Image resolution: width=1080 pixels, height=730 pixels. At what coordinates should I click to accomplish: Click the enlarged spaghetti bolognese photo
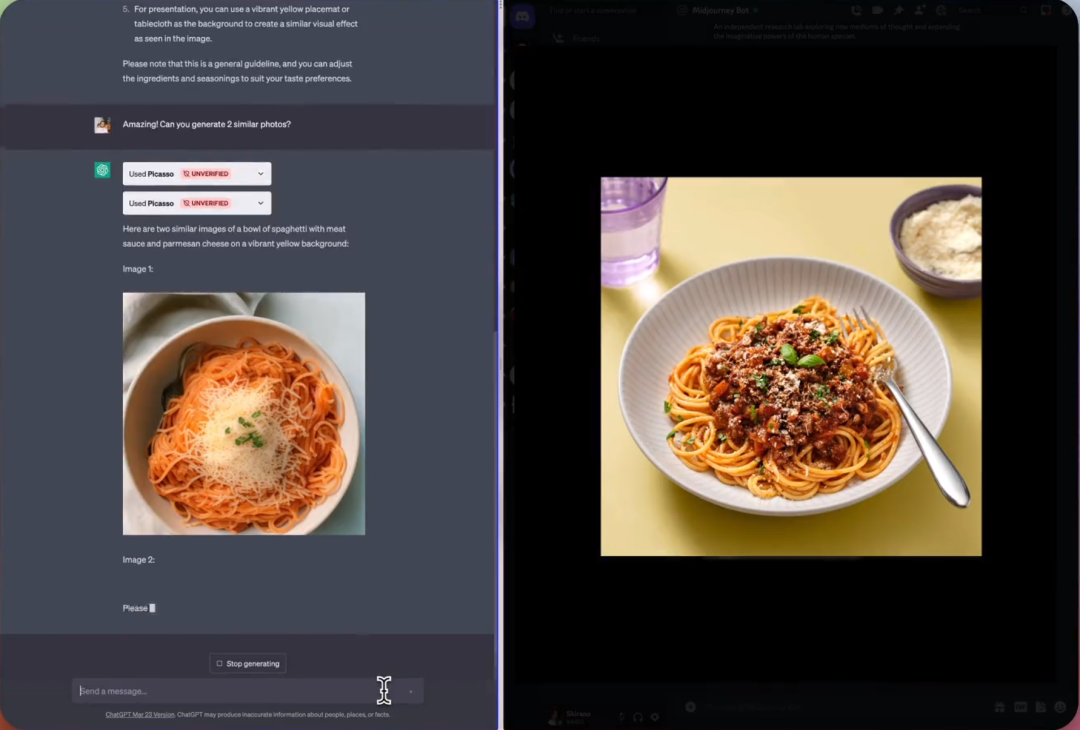pyautogui.click(x=791, y=366)
